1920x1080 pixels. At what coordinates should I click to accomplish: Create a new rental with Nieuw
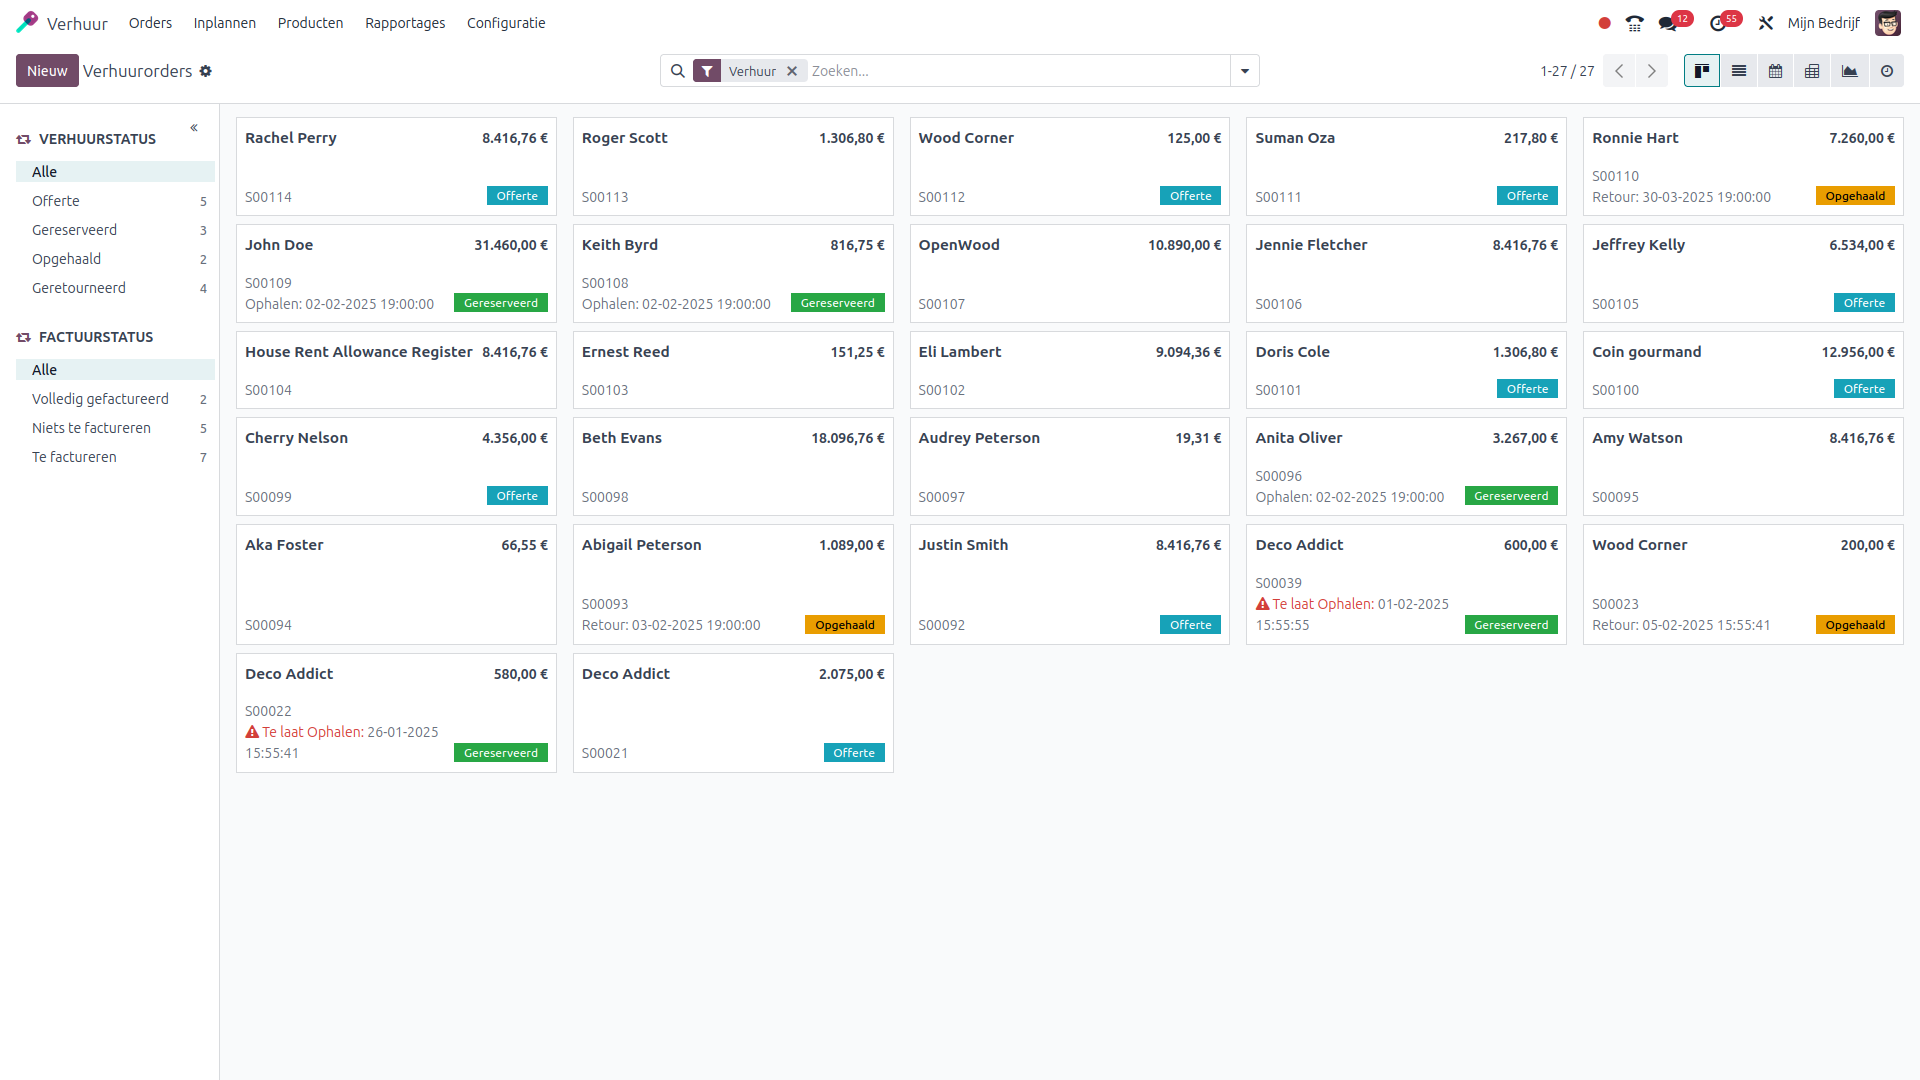tap(47, 71)
